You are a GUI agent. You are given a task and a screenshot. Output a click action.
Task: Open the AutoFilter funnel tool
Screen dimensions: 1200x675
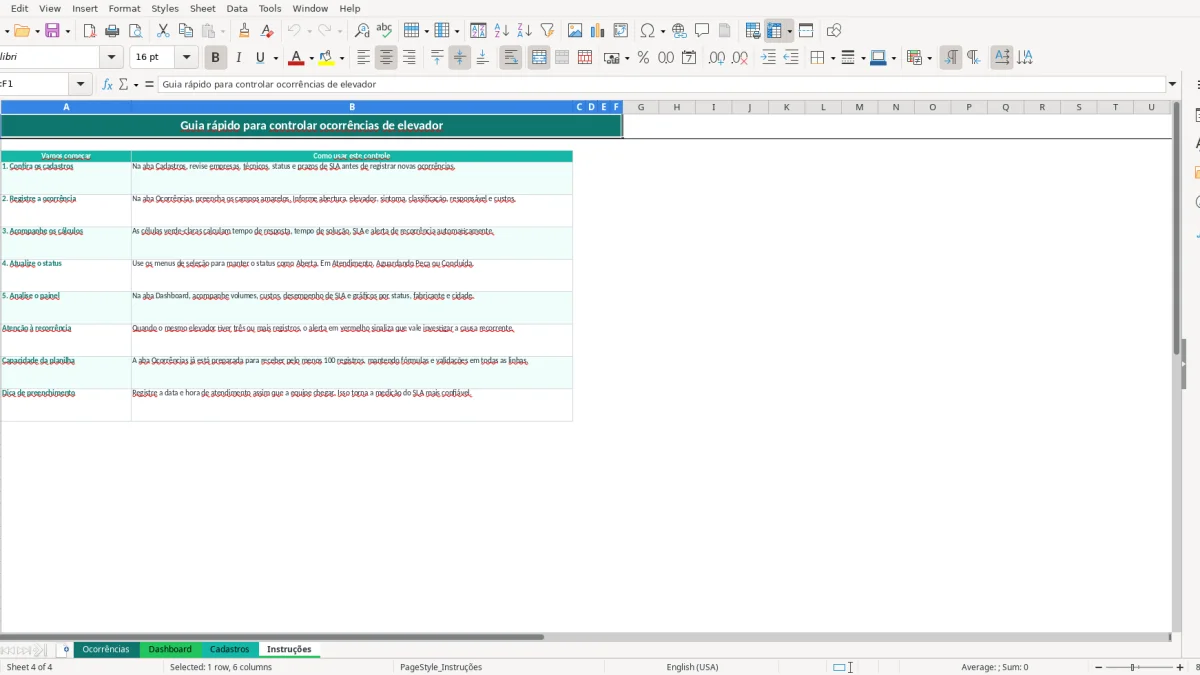click(x=547, y=31)
